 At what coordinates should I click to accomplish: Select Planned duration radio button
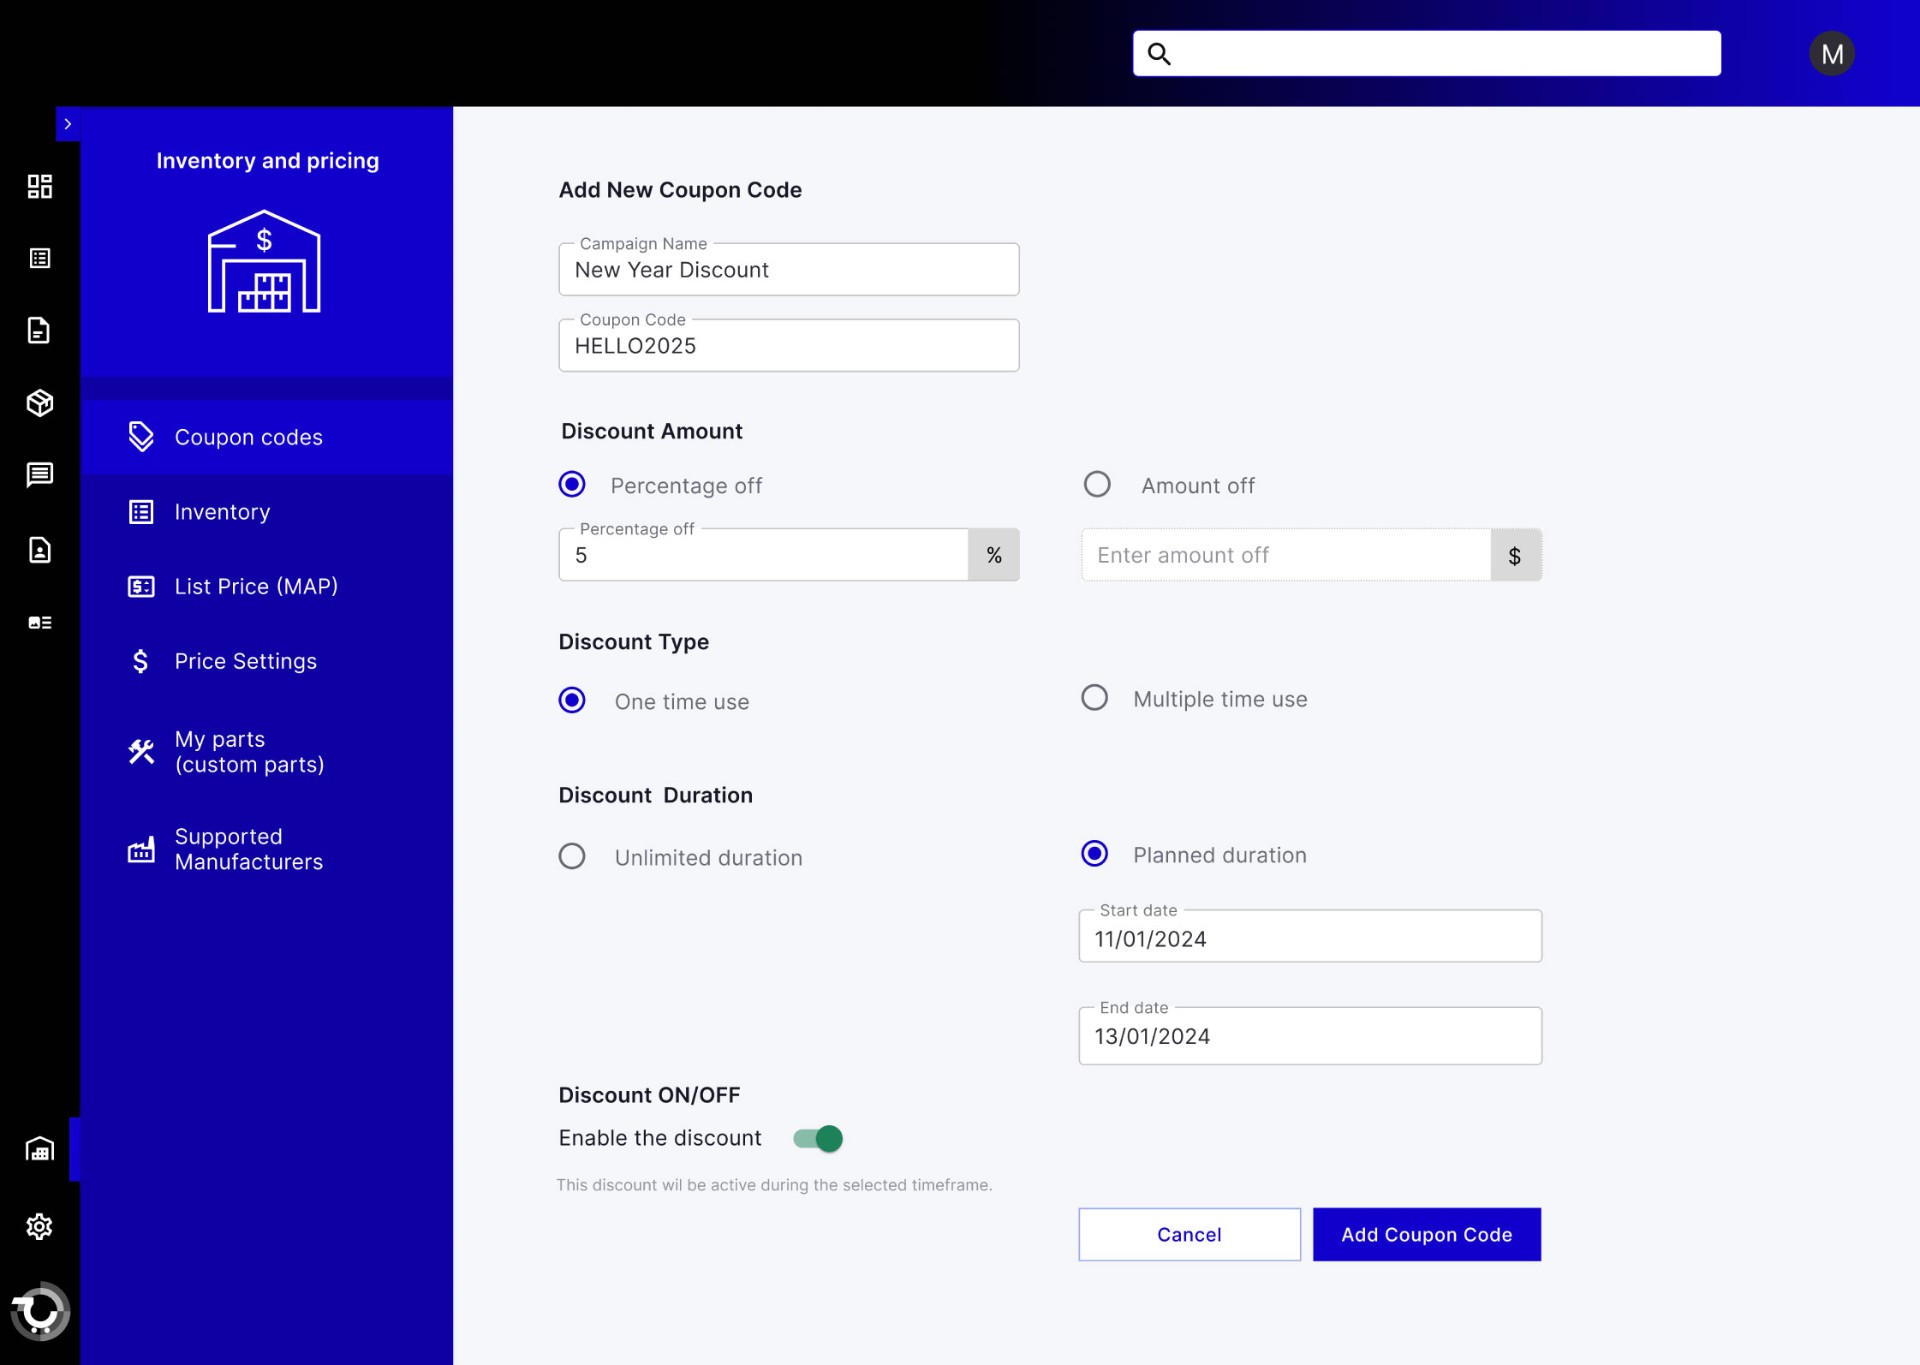(1095, 853)
